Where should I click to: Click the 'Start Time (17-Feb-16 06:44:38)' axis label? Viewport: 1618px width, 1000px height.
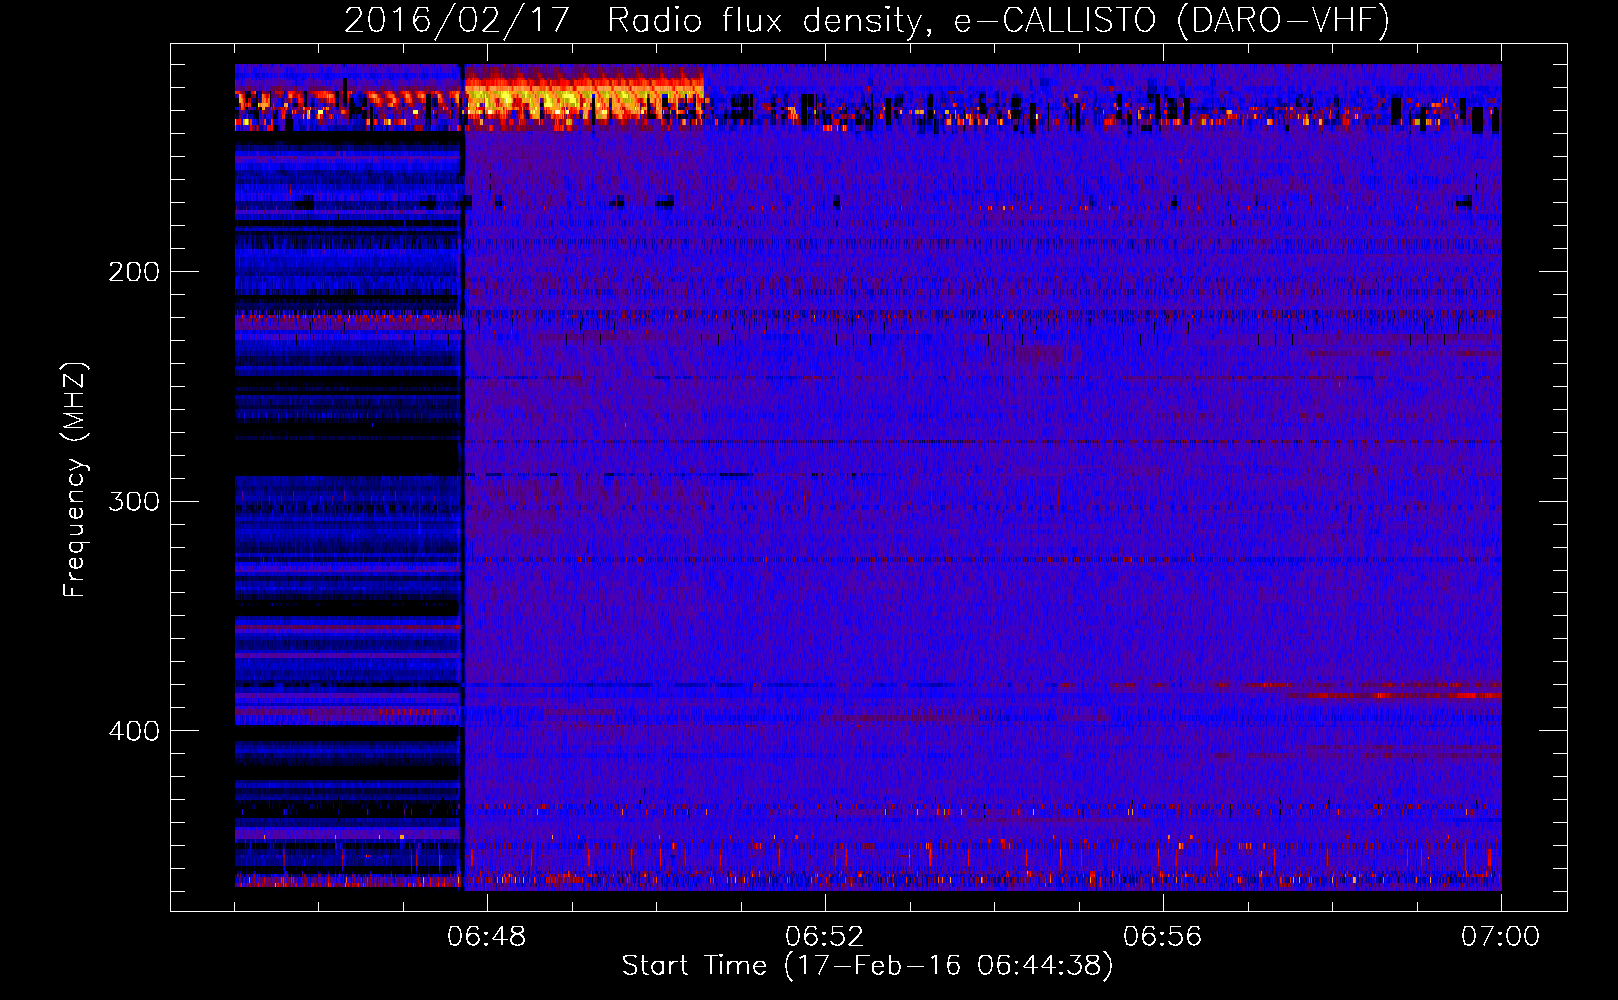tap(867, 966)
